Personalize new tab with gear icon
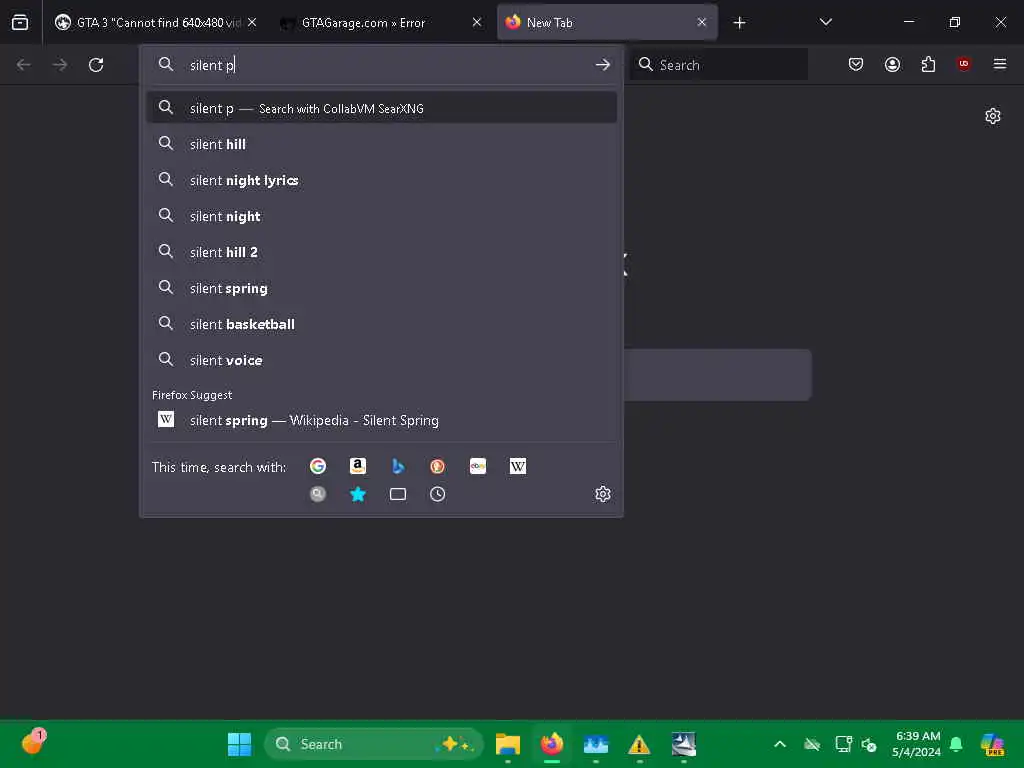The image size is (1024, 768). click(993, 116)
